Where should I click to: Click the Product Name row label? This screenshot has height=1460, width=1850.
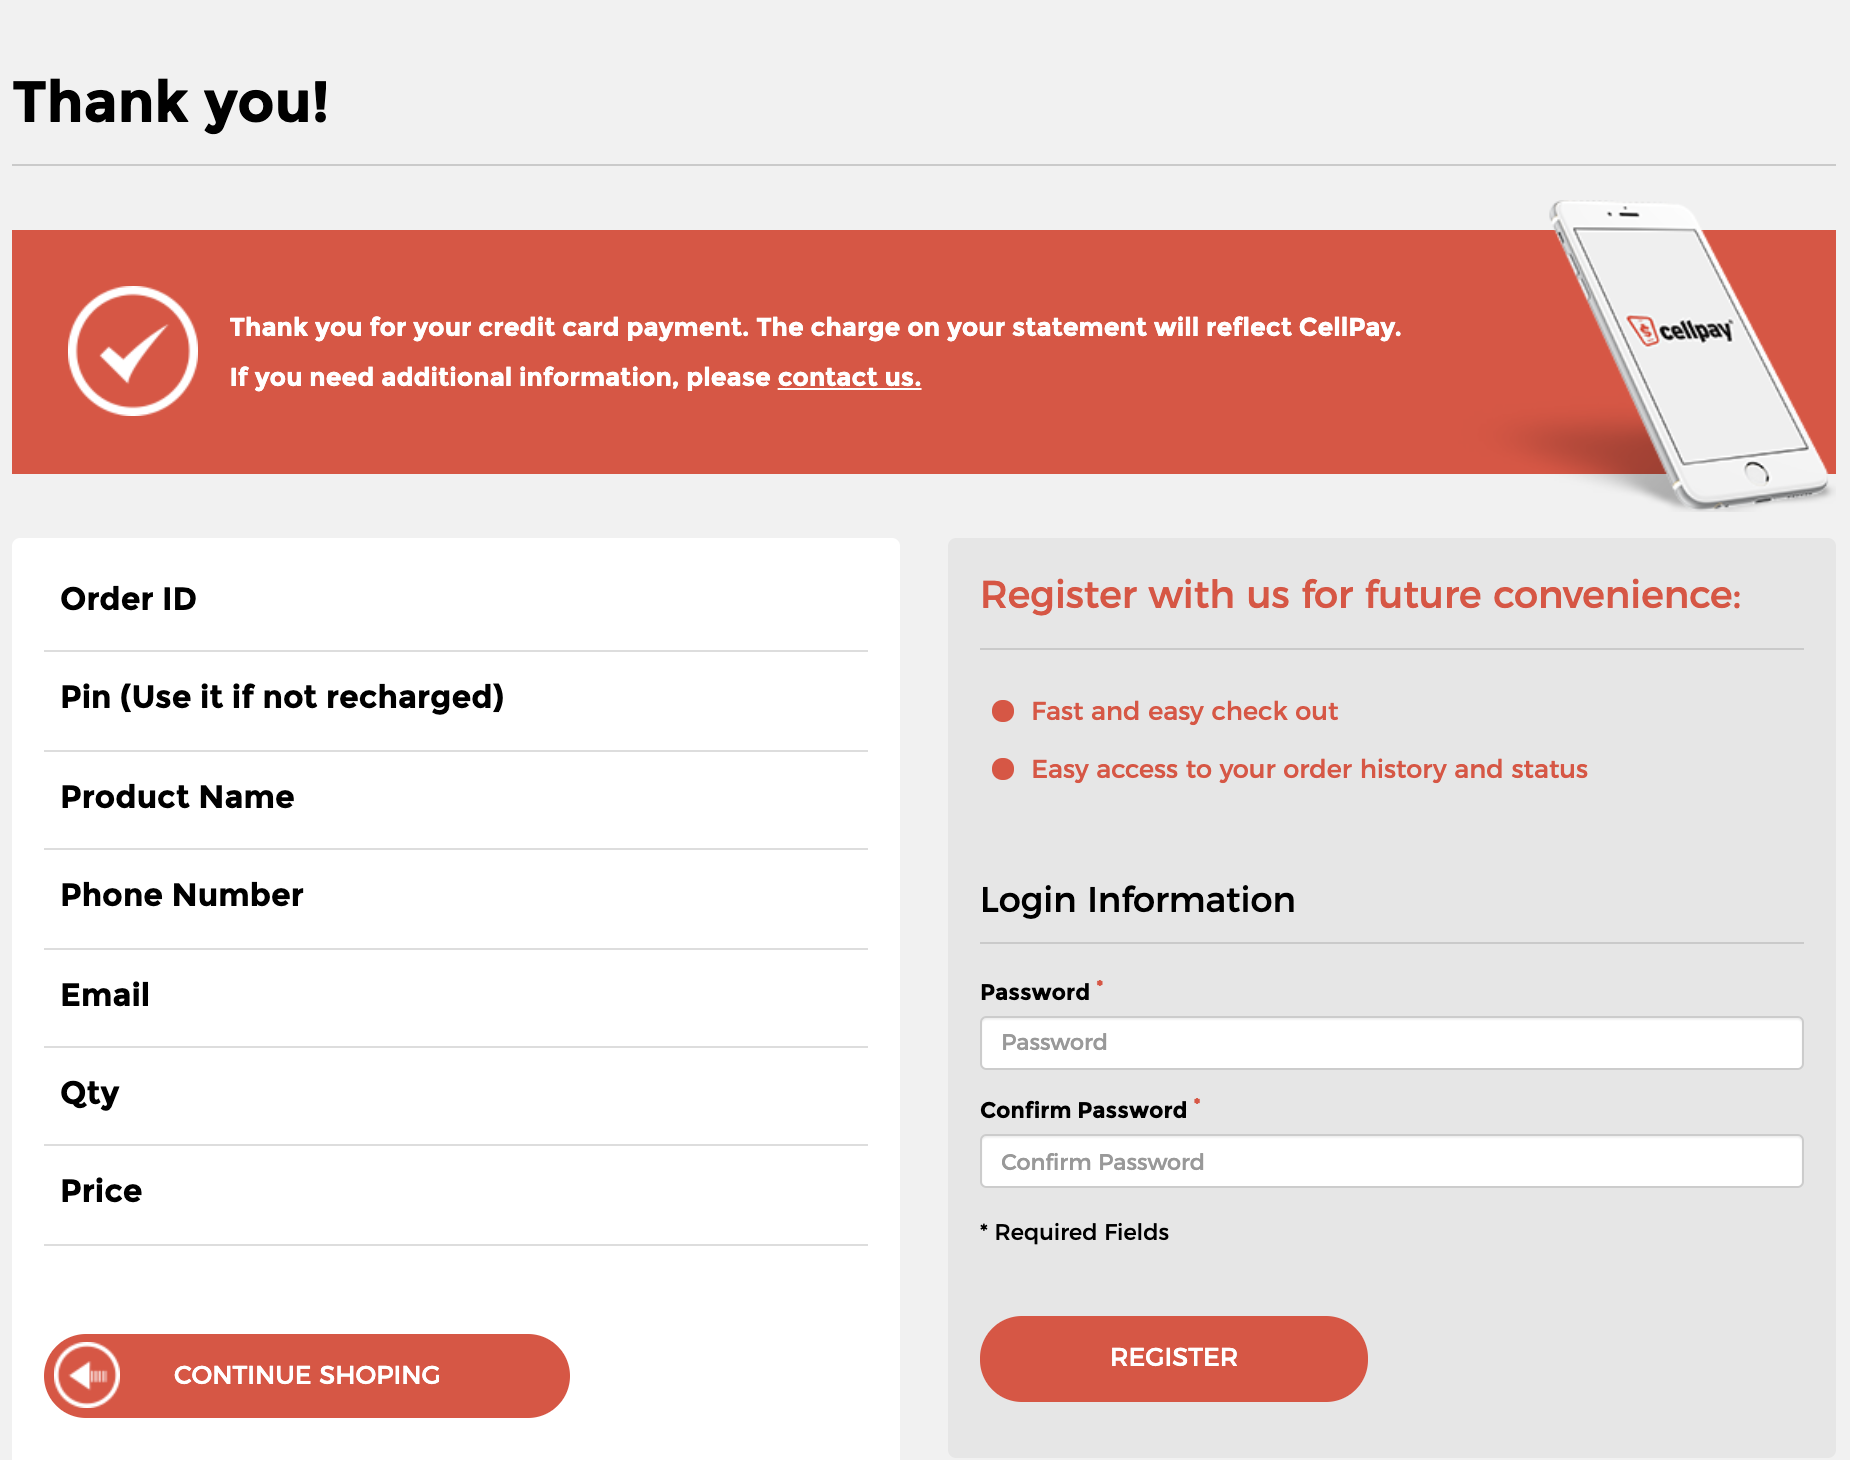[178, 797]
